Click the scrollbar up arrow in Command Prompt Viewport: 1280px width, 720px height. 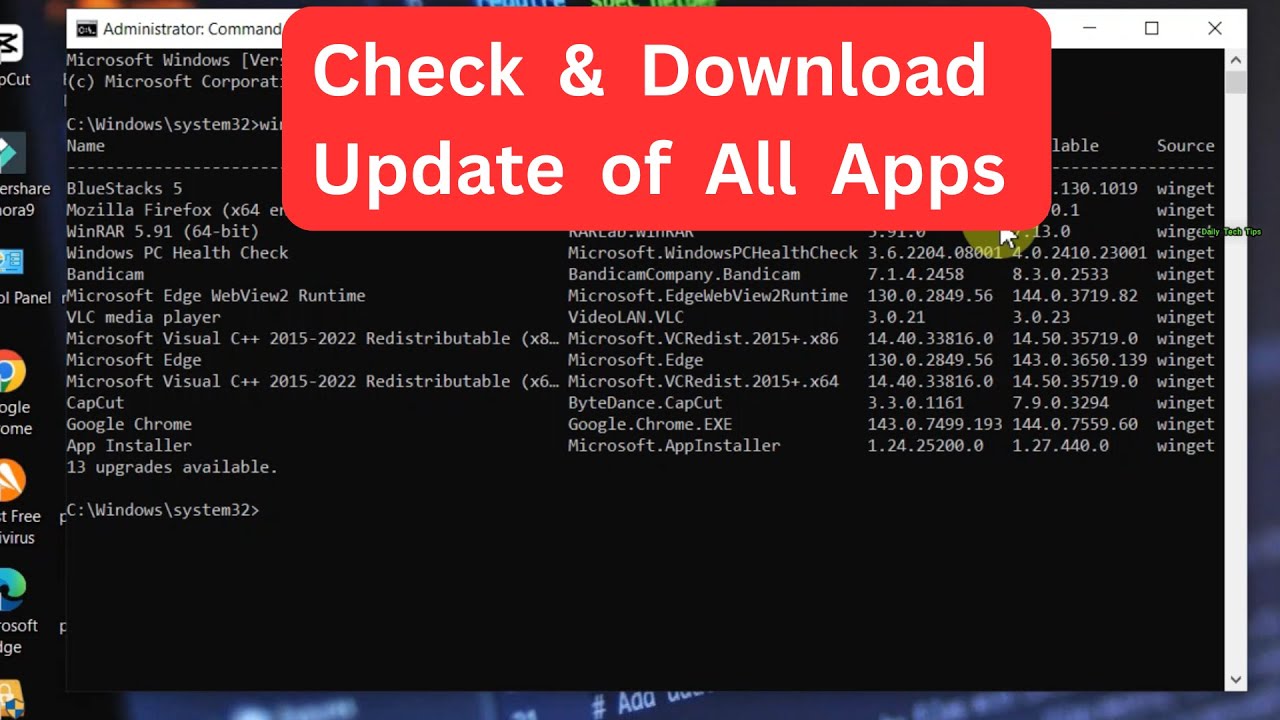click(x=1236, y=59)
